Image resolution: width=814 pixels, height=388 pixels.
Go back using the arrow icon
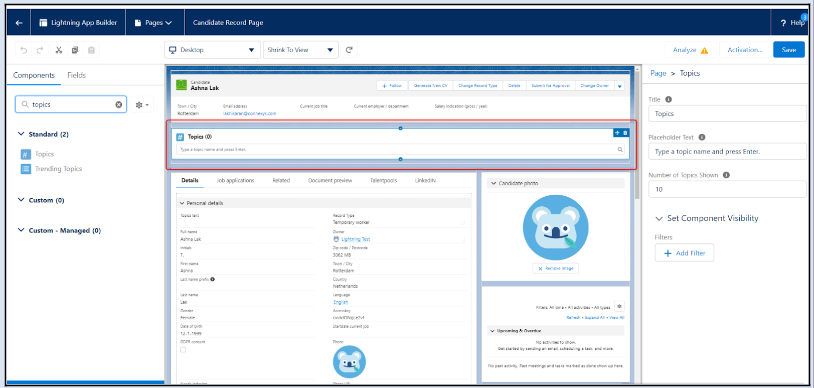(x=19, y=23)
